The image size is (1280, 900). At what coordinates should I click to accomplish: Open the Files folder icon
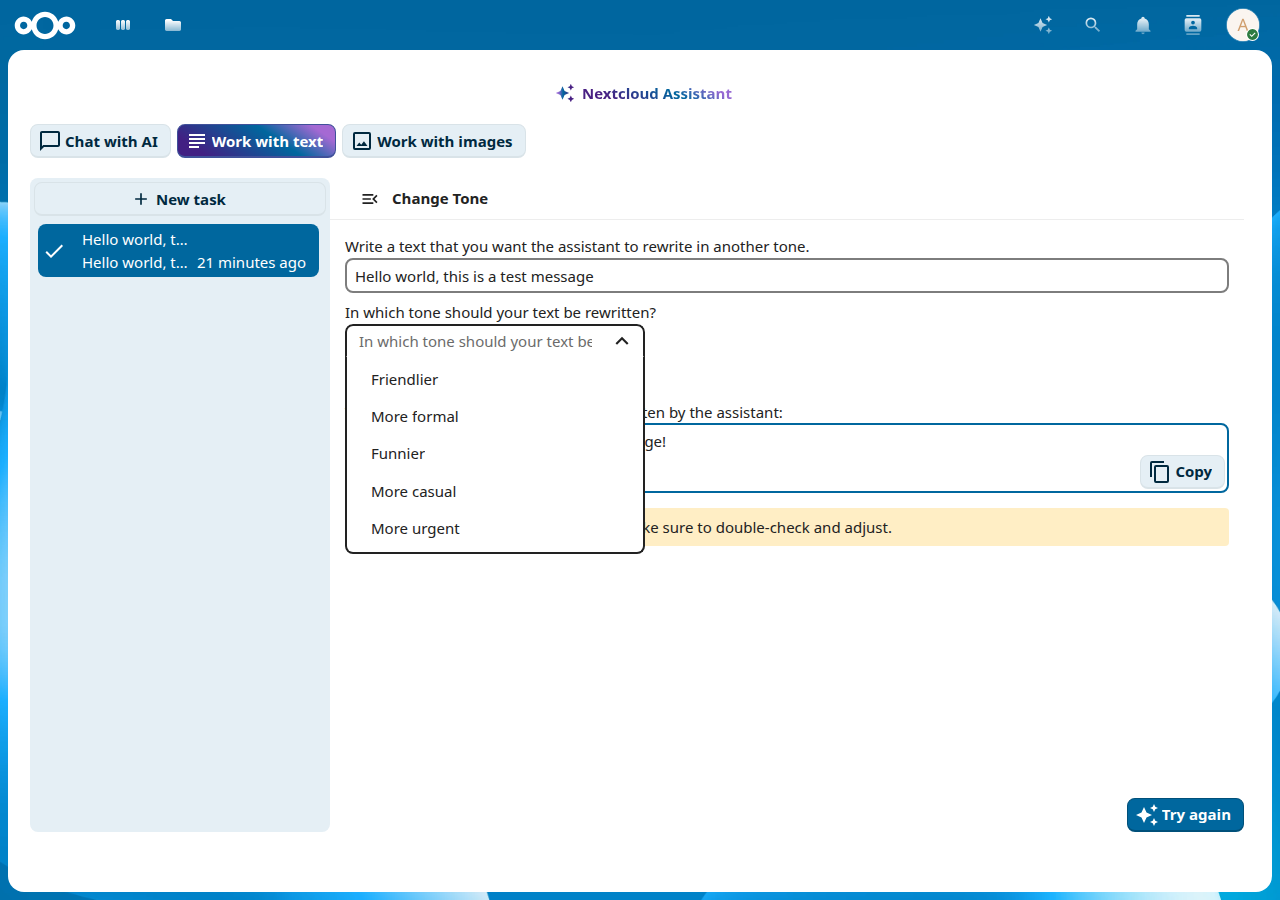coord(173,25)
